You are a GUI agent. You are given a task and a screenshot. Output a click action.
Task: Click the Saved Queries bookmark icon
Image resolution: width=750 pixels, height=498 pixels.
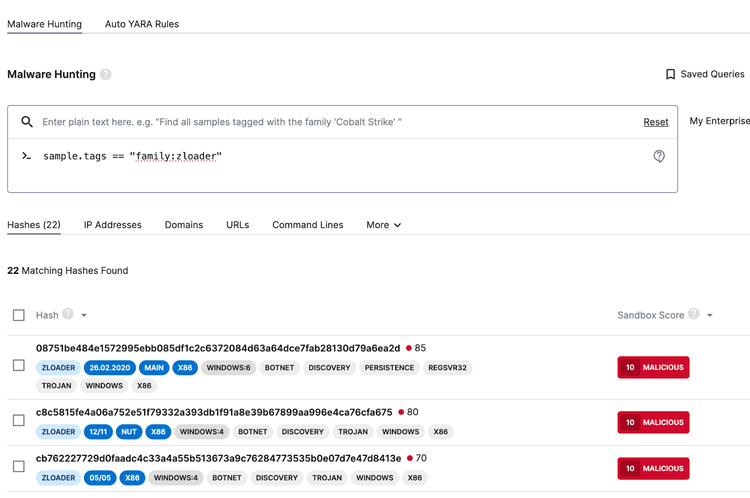[x=670, y=74]
